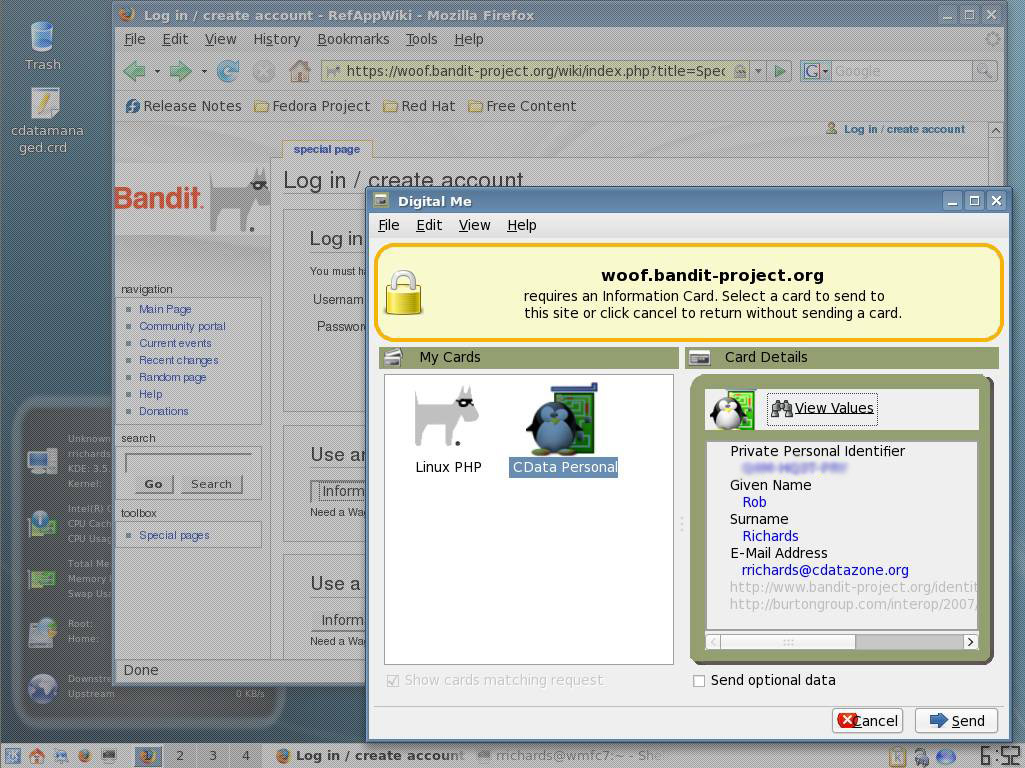This screenshot has height=768, width=1025.
Task: Click Firefox Reload icon
Action: pos(227,71)
